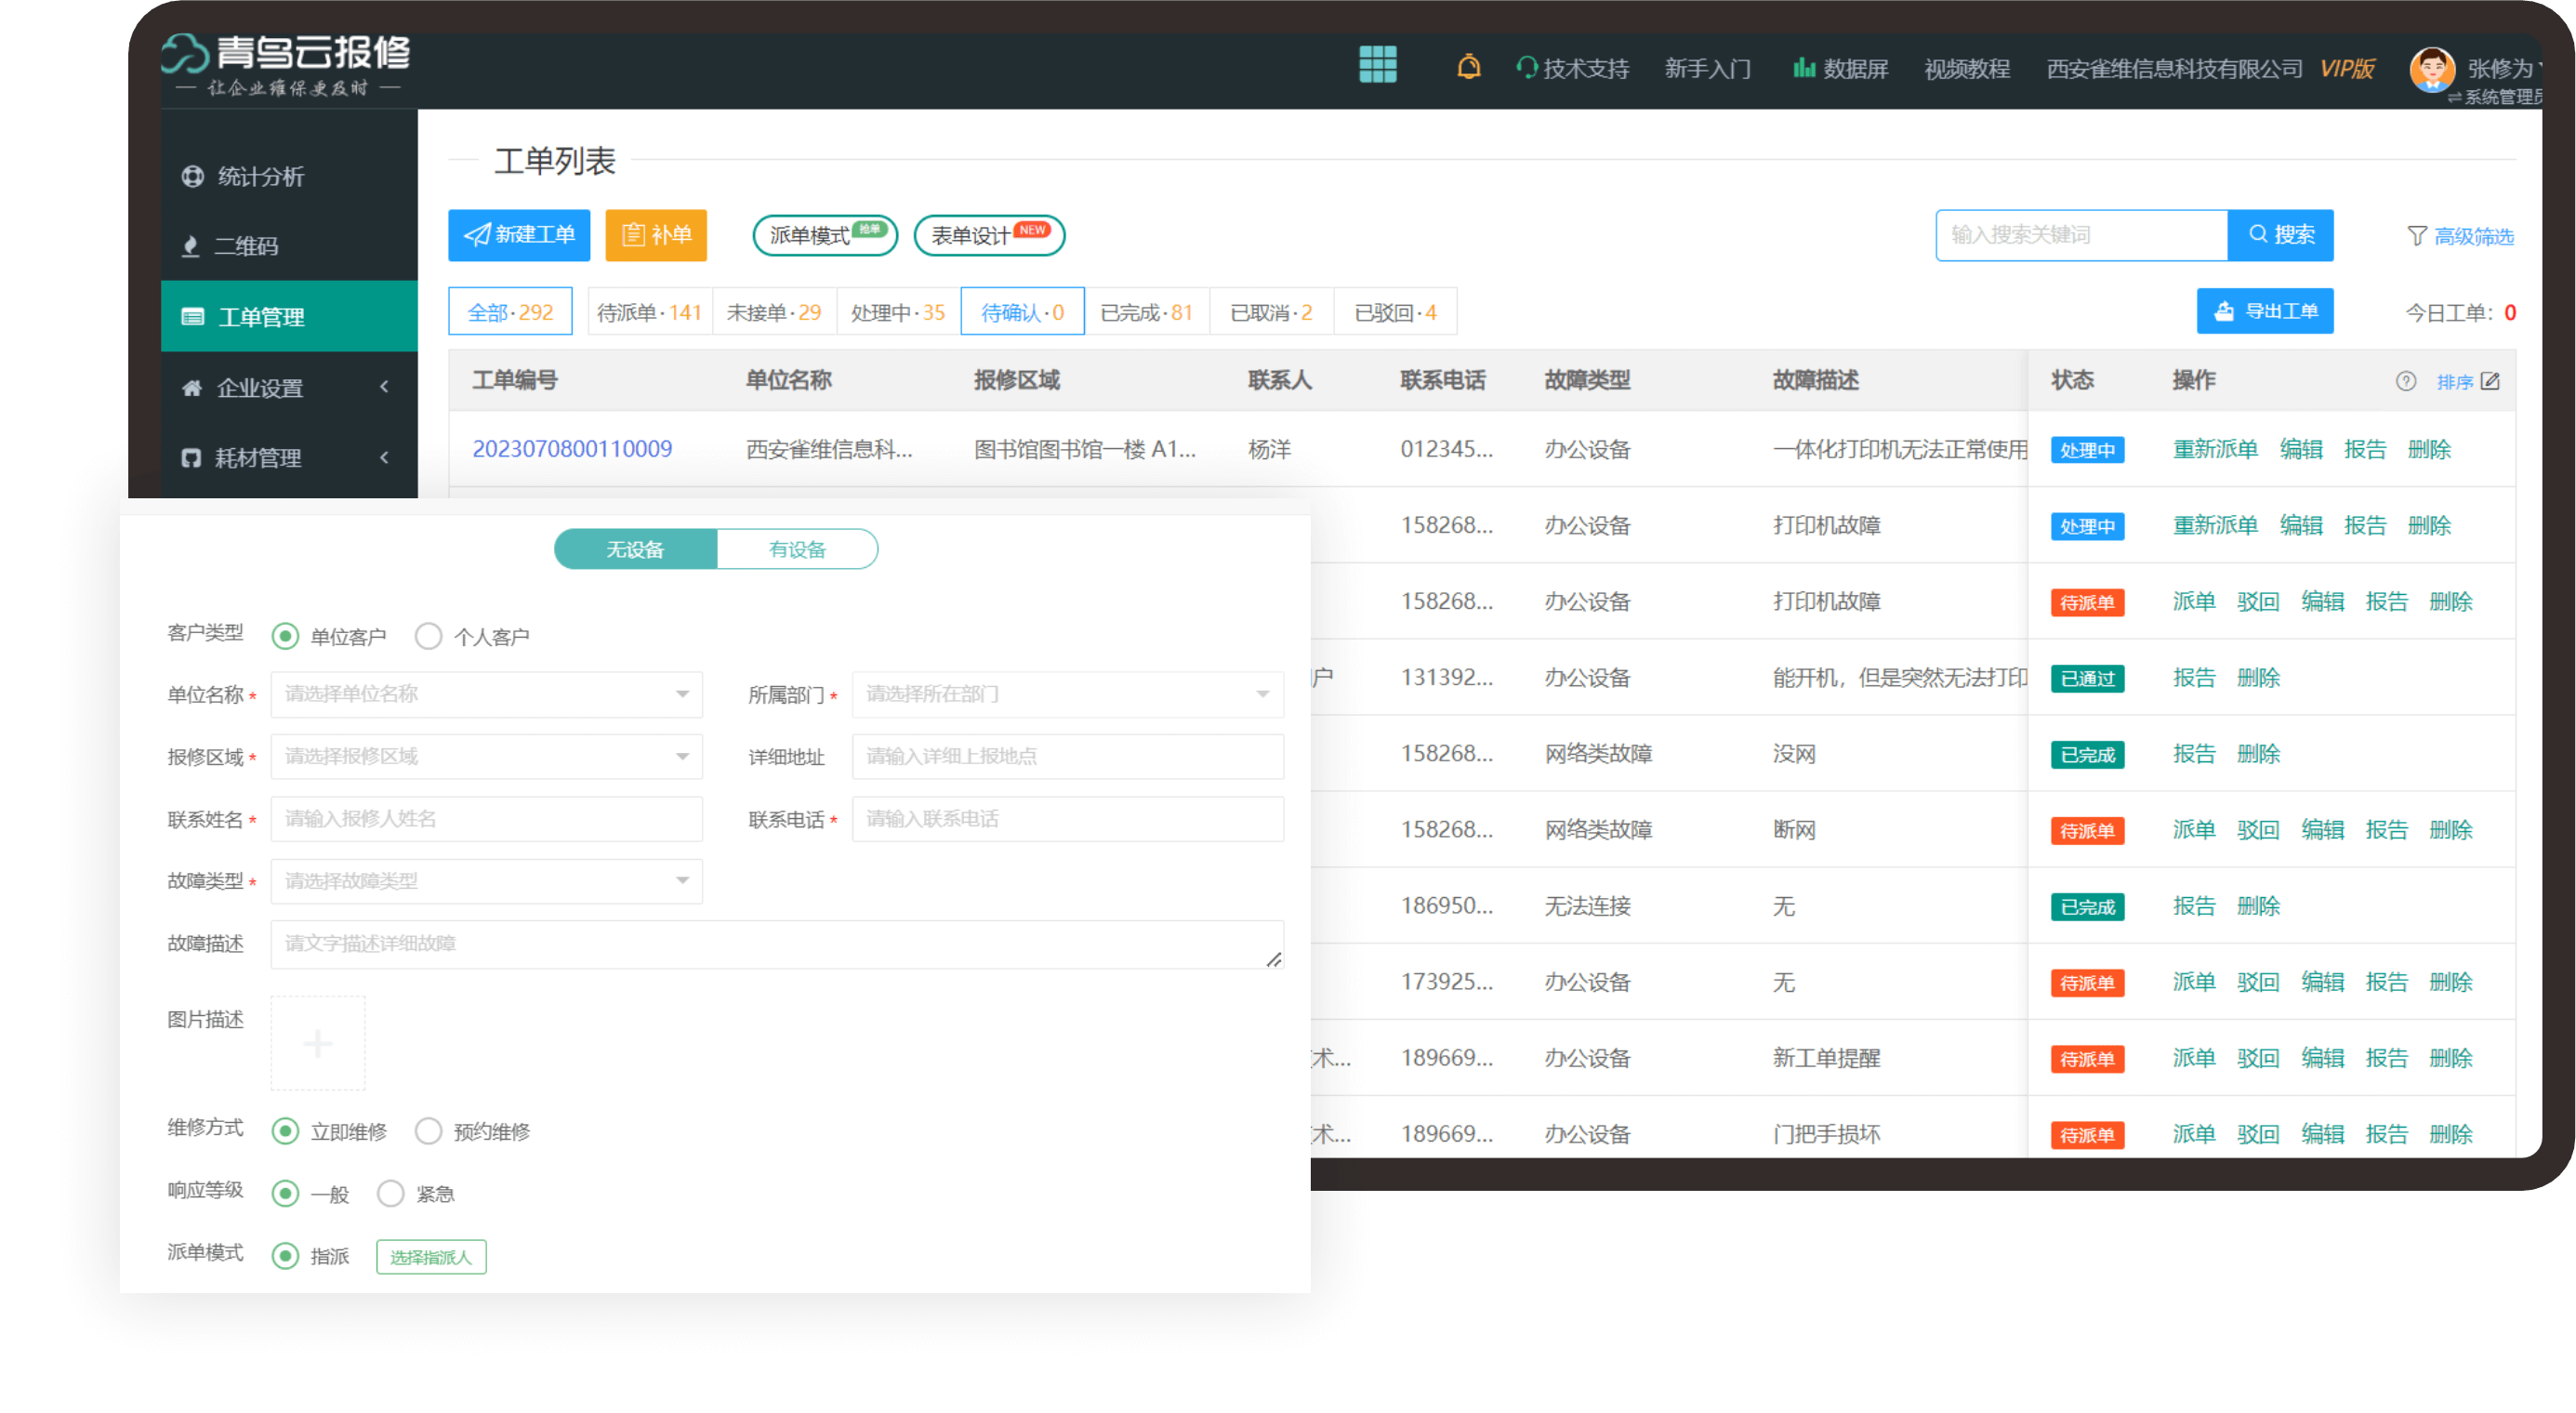2576x1413 pixels.
Task: Focus the 输入搜索关键词 search field
Action: point(2082,235)
